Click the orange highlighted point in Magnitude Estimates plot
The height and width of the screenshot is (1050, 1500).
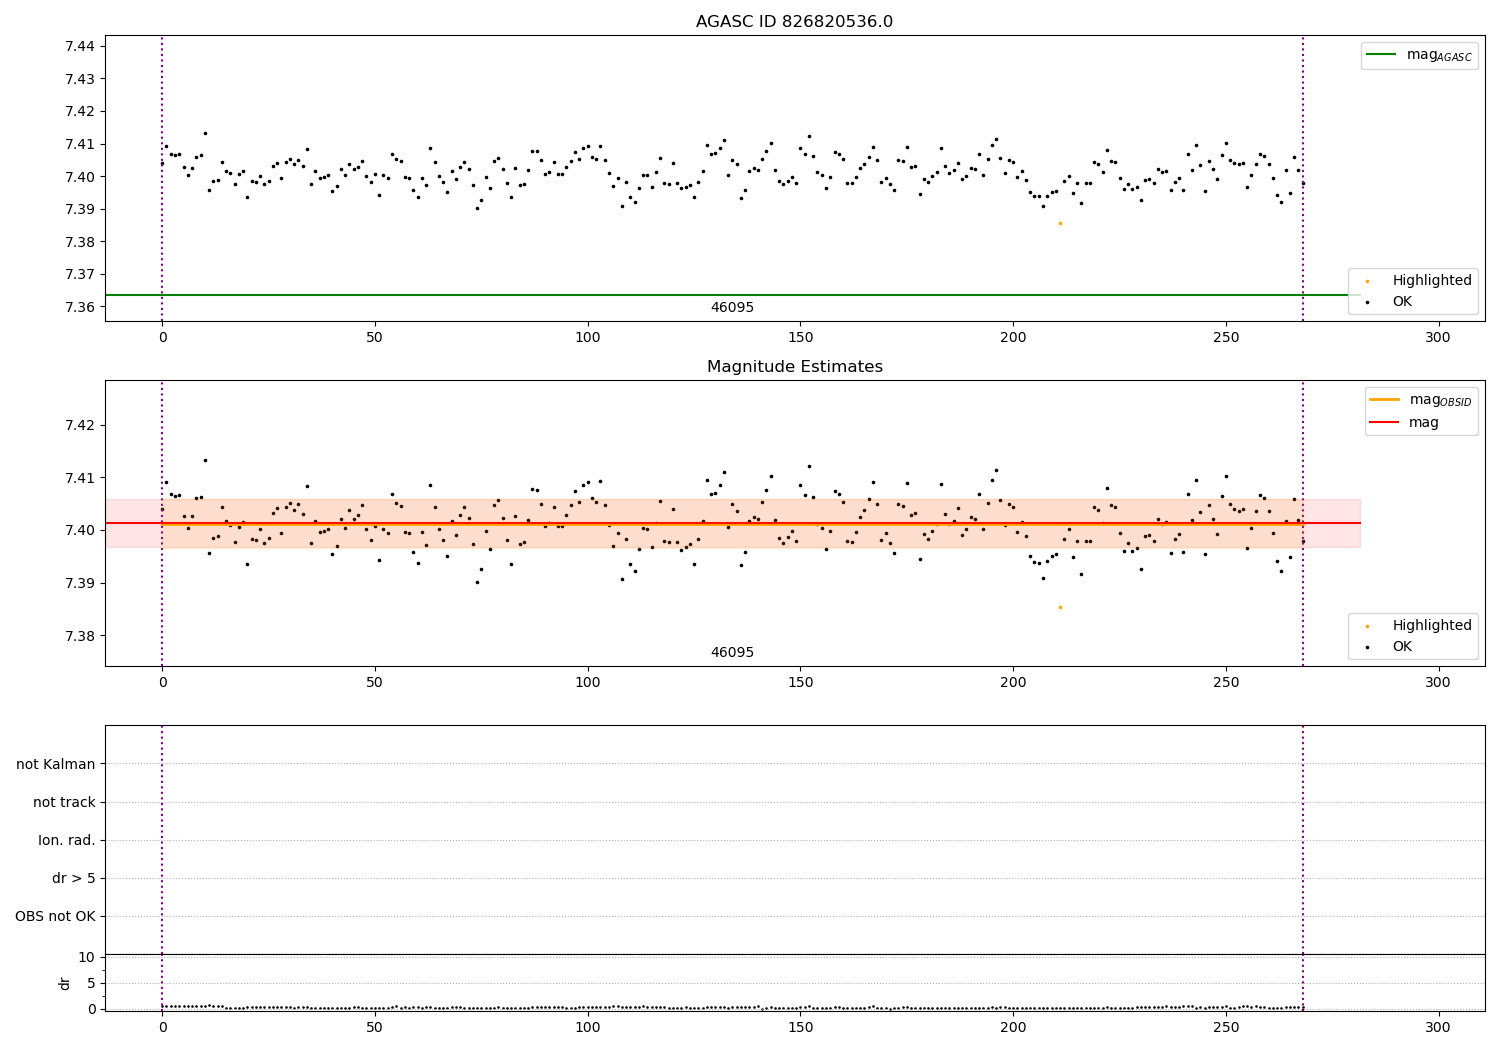[1060, 607]
